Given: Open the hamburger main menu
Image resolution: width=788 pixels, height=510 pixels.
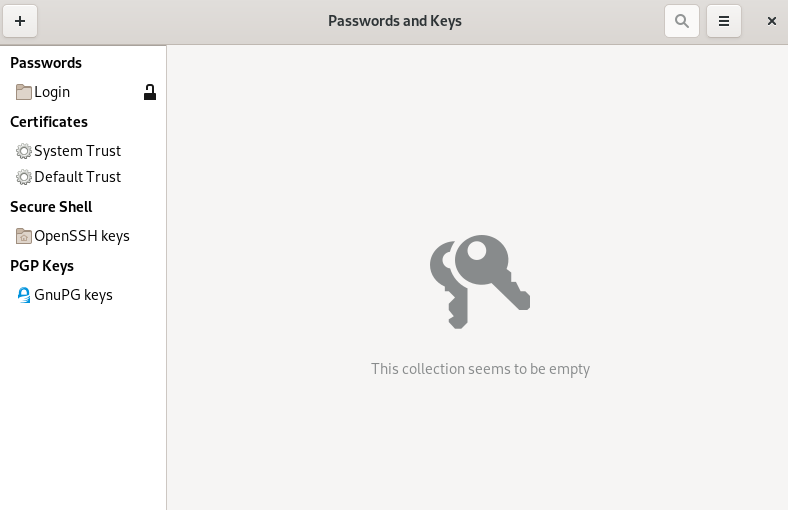Looking at the screenshot, I should (x=724, y=21).
